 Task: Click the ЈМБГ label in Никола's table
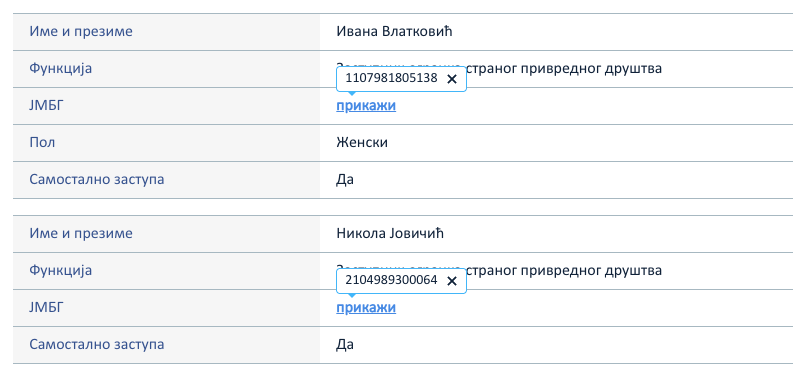point(47,308)
